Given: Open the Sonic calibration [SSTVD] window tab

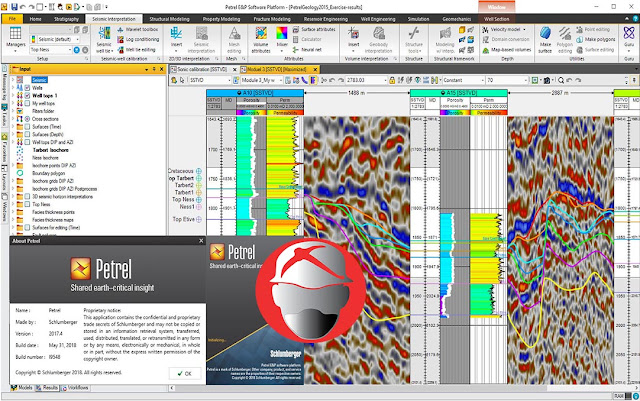Looking at the screenshot, I should point(204,69).
